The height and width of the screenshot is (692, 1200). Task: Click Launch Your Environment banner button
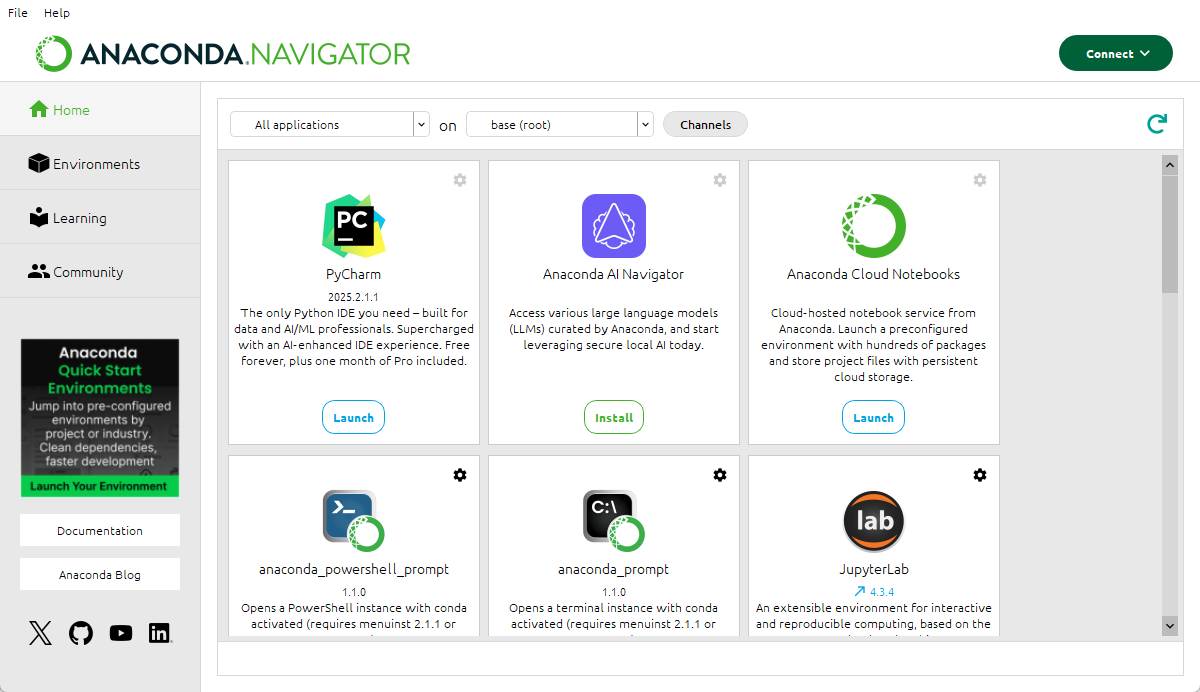(100, 486)
